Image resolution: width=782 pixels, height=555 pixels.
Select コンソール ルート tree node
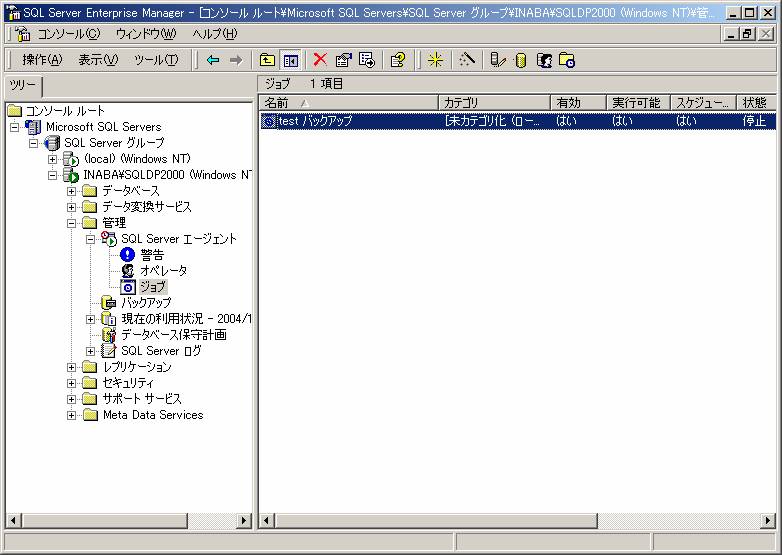[x=65, y=111]
